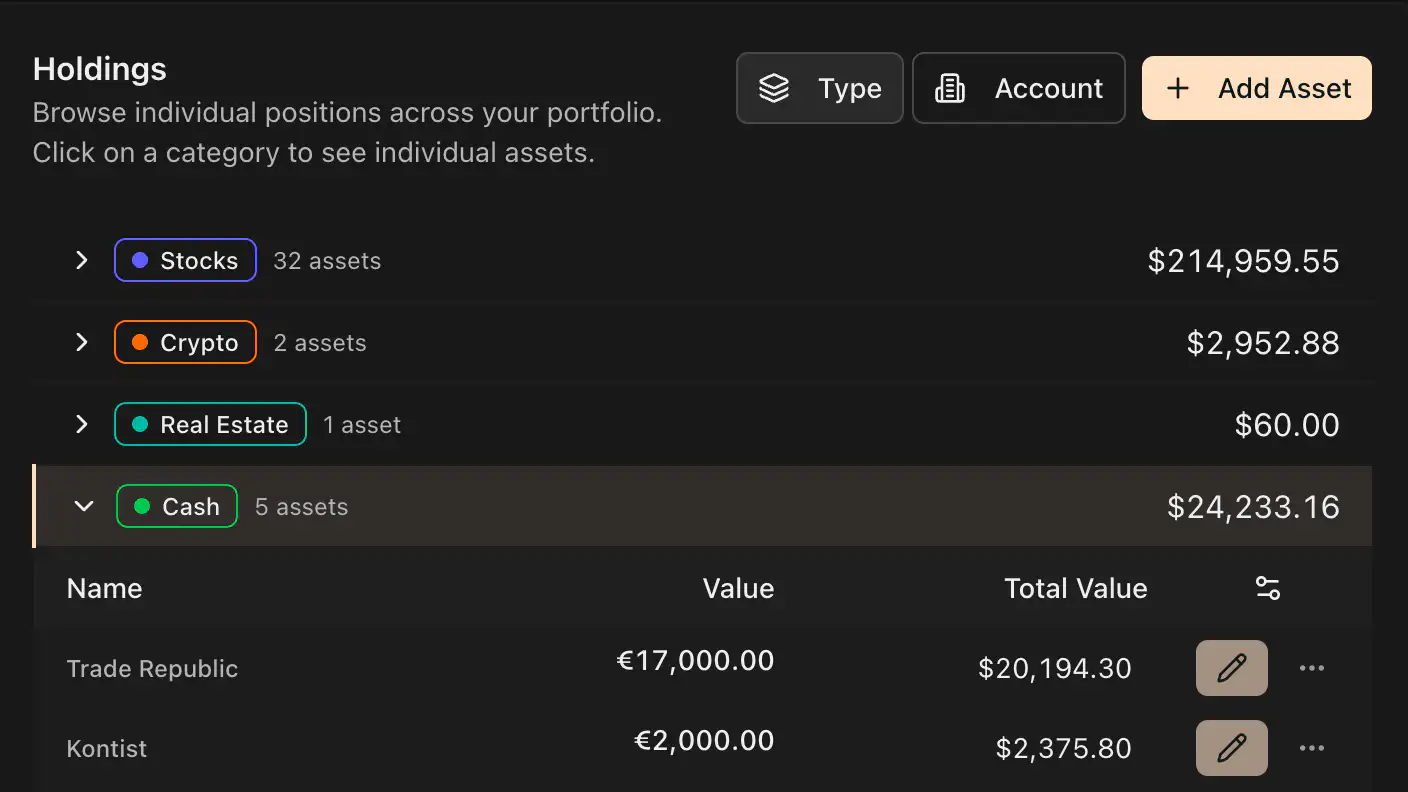Open the column settings icon in the table header
1408x792 pixels.
[x=1268, y=588]
